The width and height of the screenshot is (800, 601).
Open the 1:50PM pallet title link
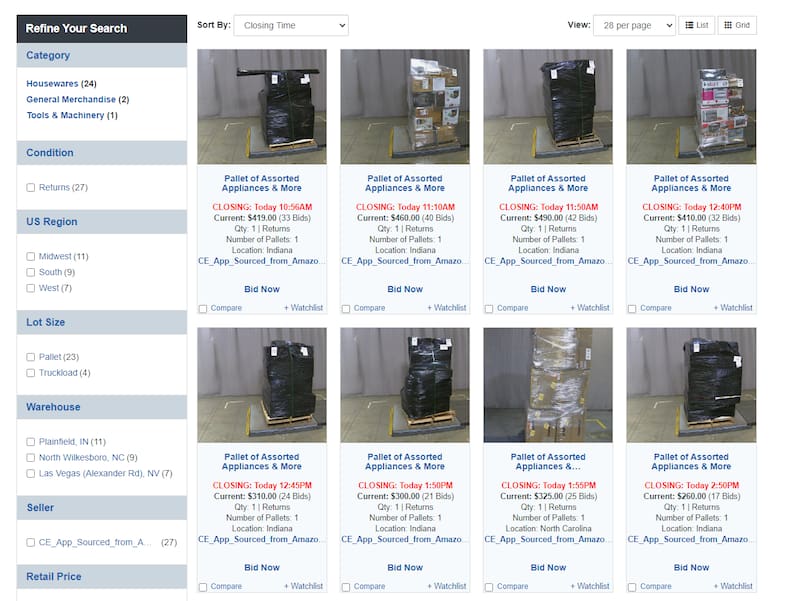click(405, 462)
